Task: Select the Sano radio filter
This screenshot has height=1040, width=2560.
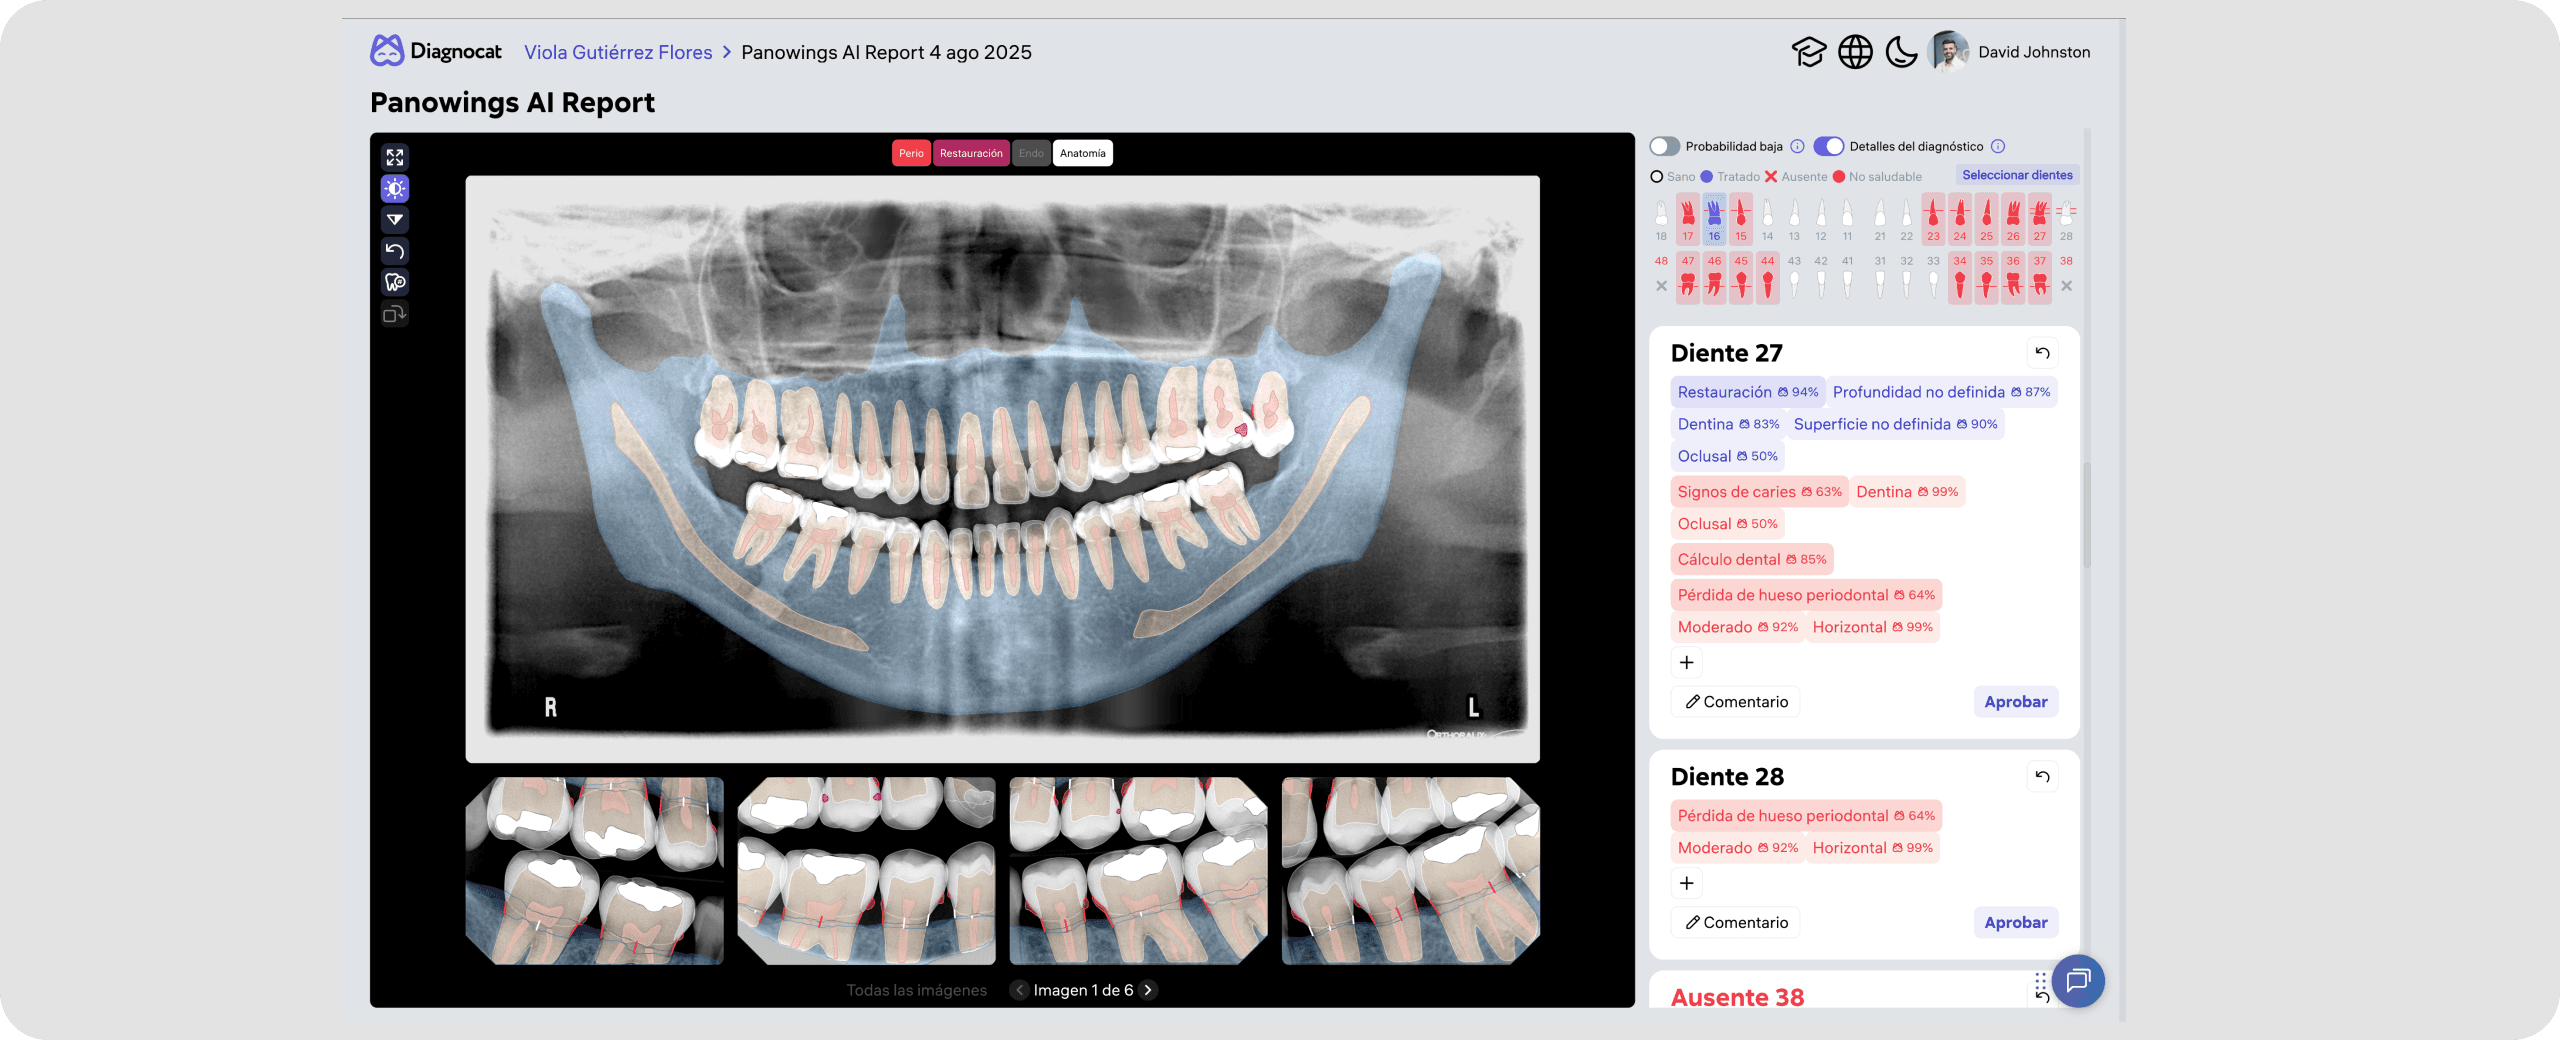Action: (1656, 176)
